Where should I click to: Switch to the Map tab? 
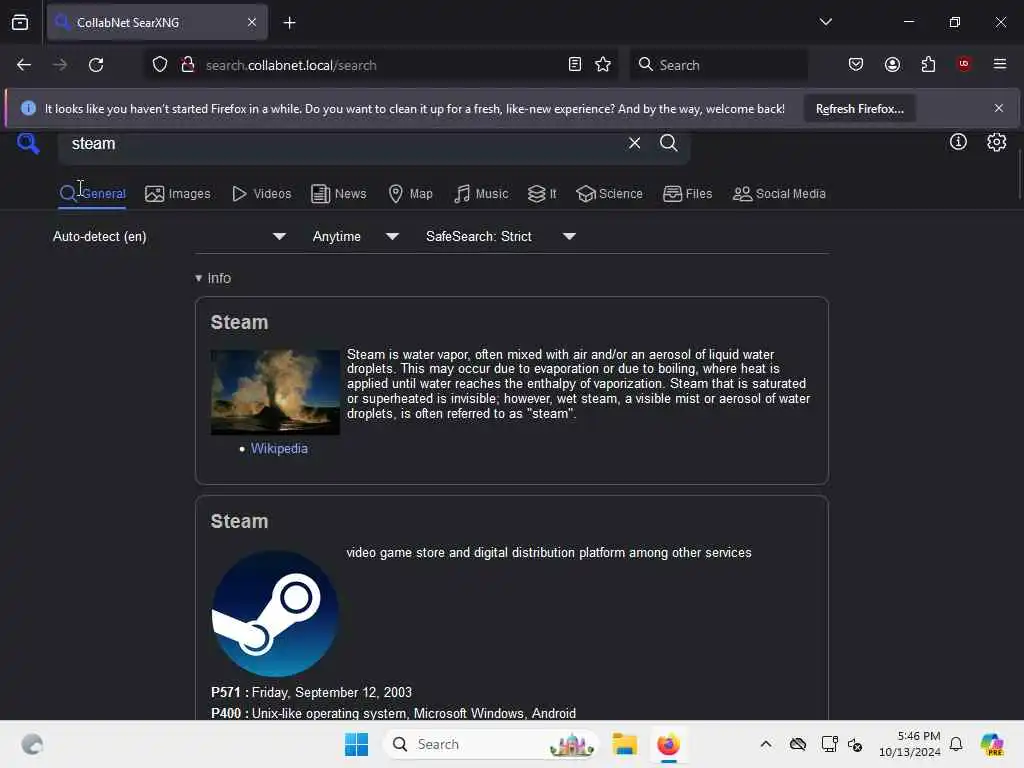click(x=410, y=193)
